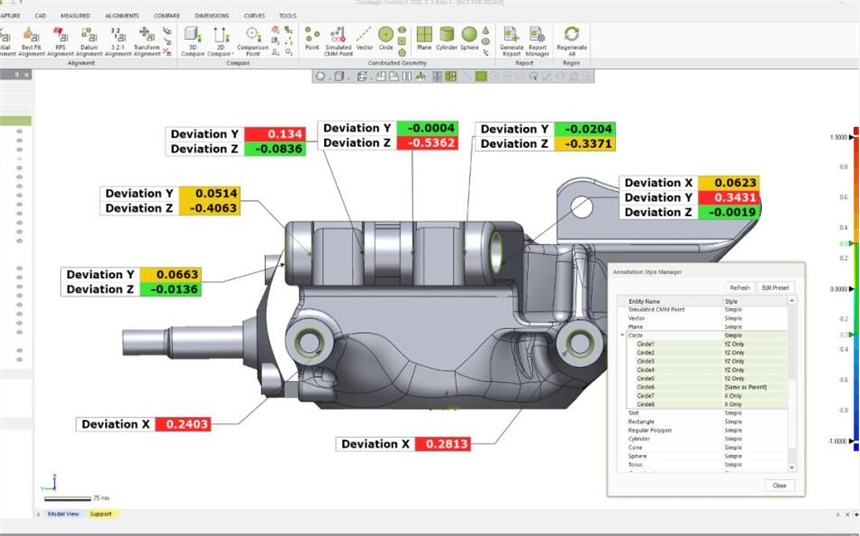Viewport: 860px width, 536px height.
Task: Toggle the green shaded display button in view toolbar
Action: (481, 76)
